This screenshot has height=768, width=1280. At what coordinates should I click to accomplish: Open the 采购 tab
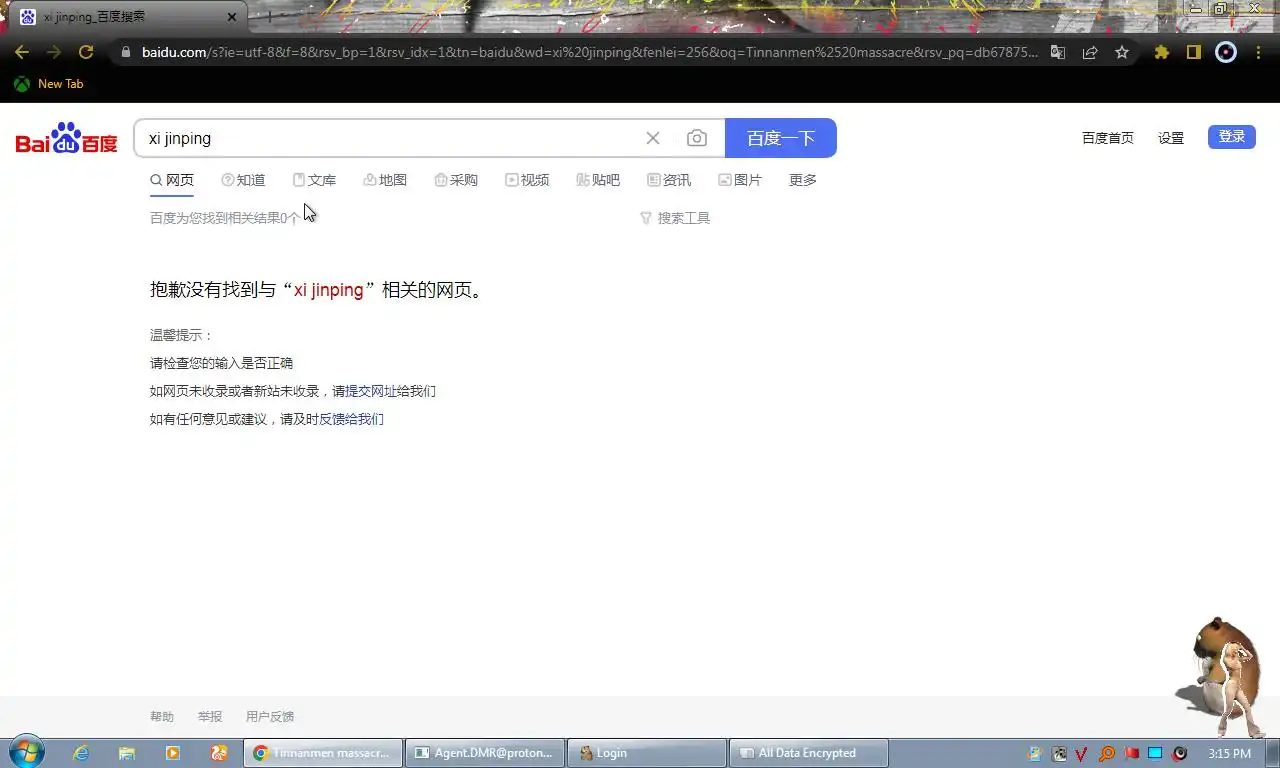(456, 180)
